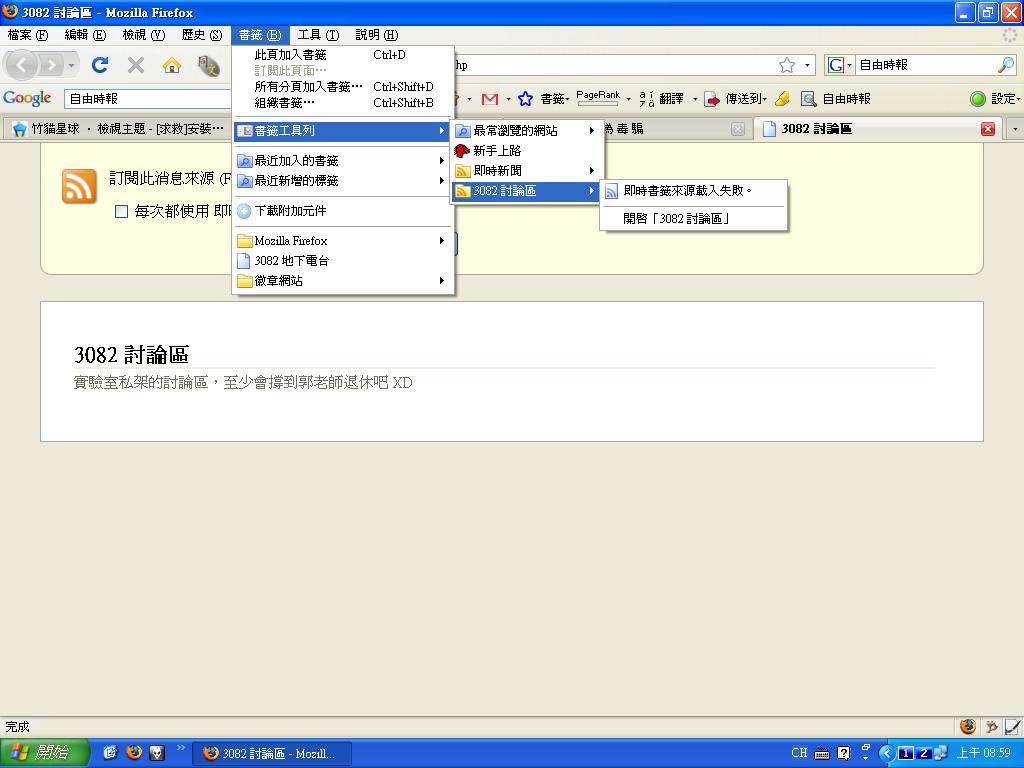Image resolution: width=1024 pixels, height=768 pixels.
Task: Expand the 最近新增的標籤 submenu
Action: [x=343, y=181]
